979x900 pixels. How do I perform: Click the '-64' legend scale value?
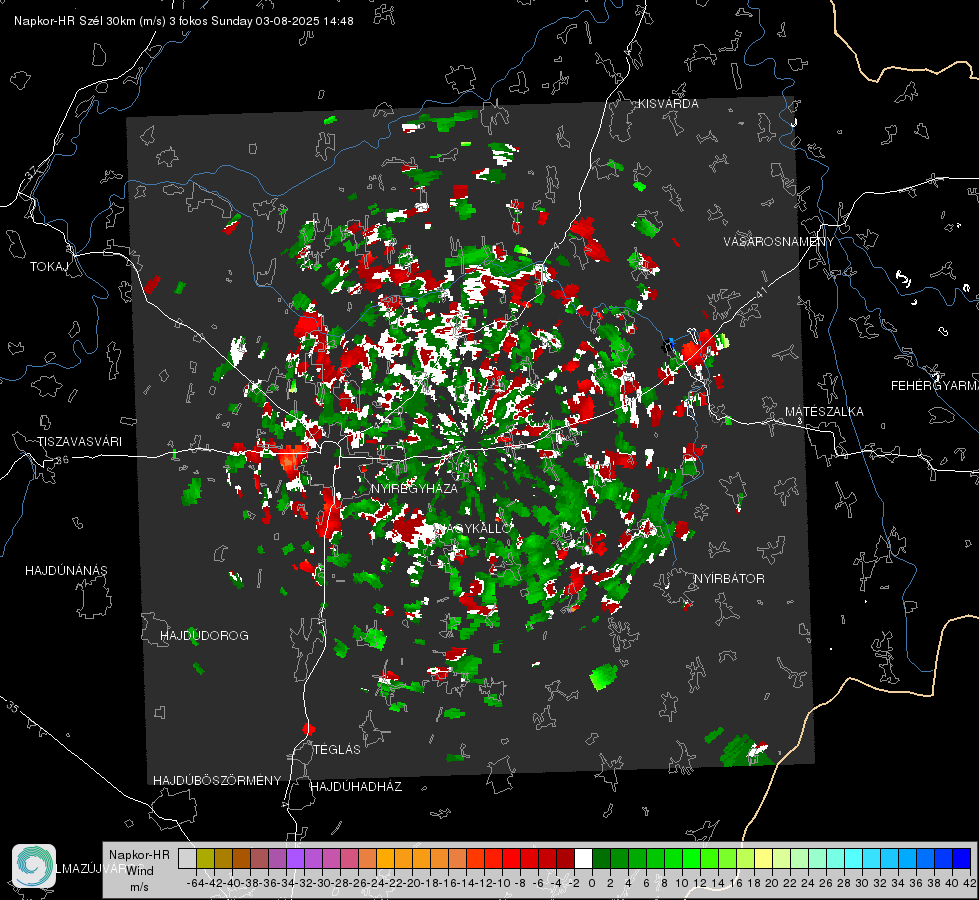click(196, 883)
